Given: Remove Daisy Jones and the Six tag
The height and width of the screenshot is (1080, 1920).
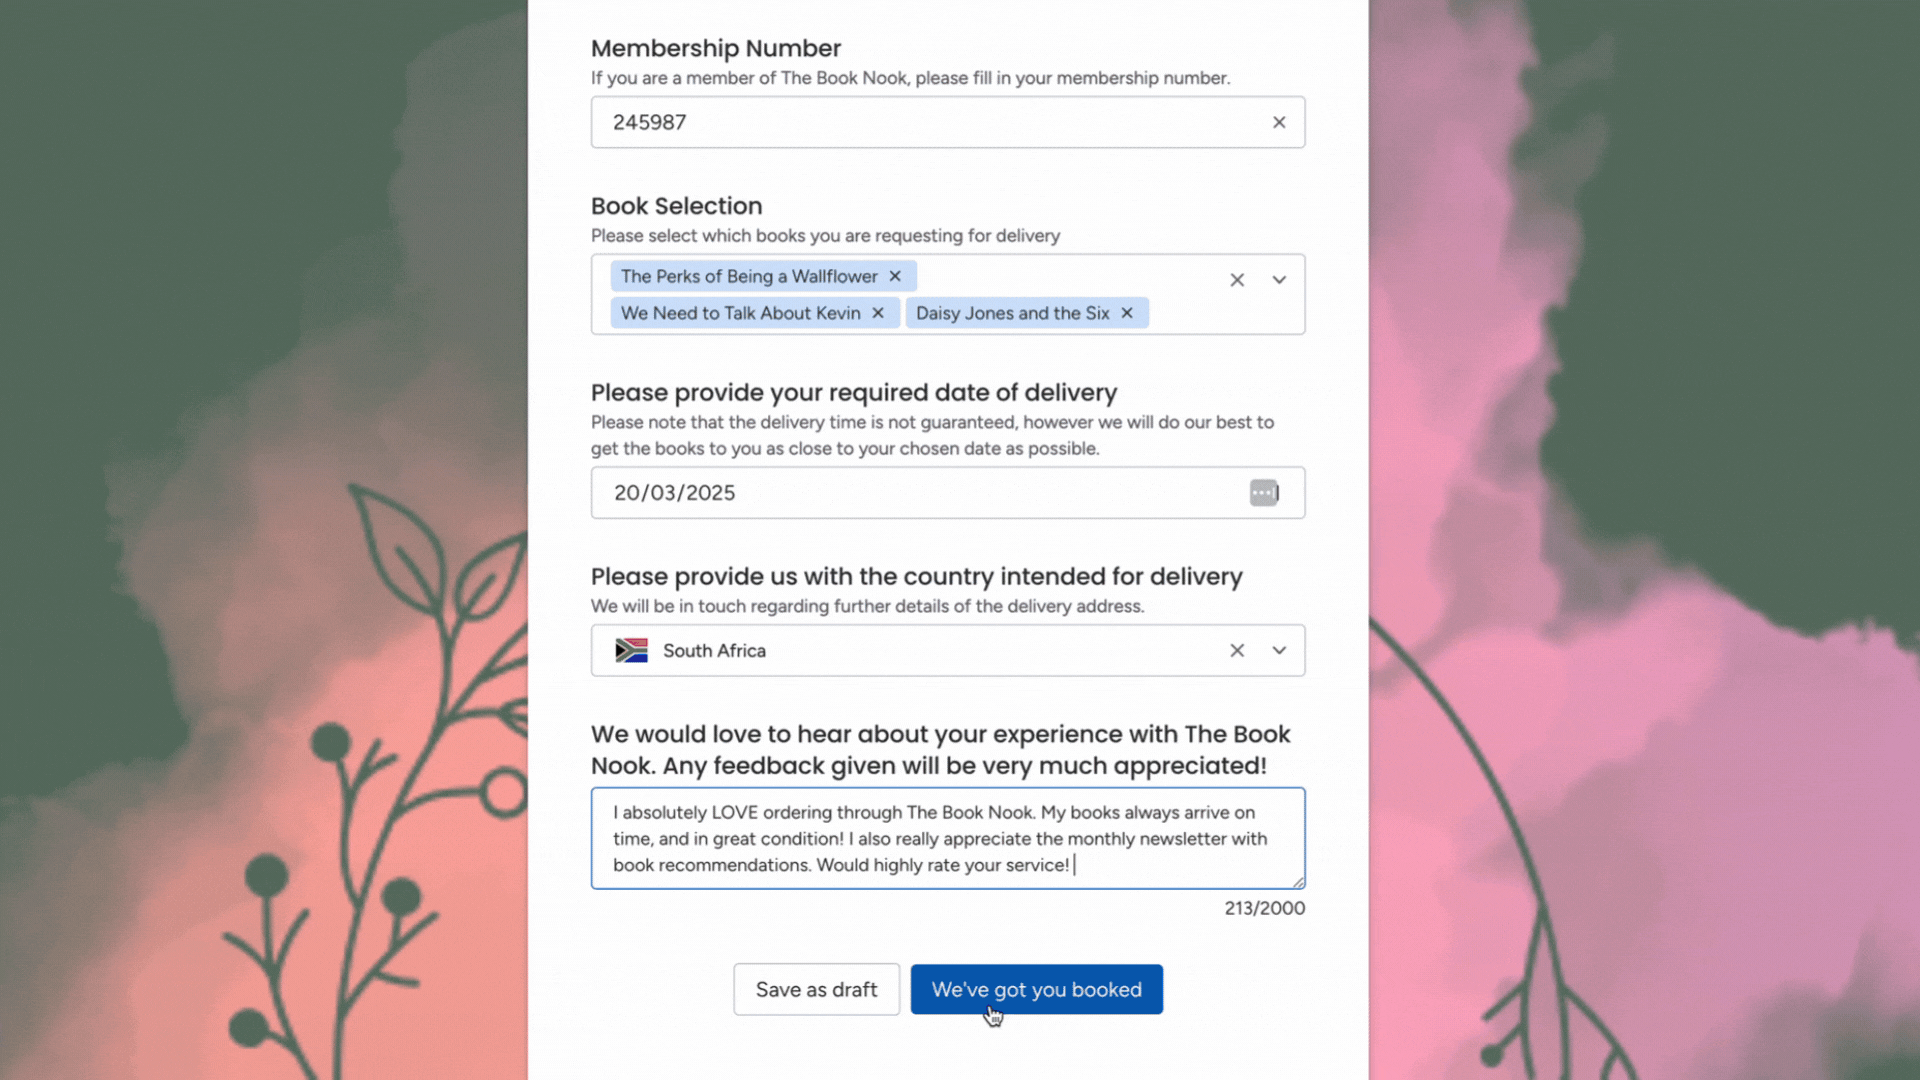Looking at the screenshot, I should (1127, 313).
